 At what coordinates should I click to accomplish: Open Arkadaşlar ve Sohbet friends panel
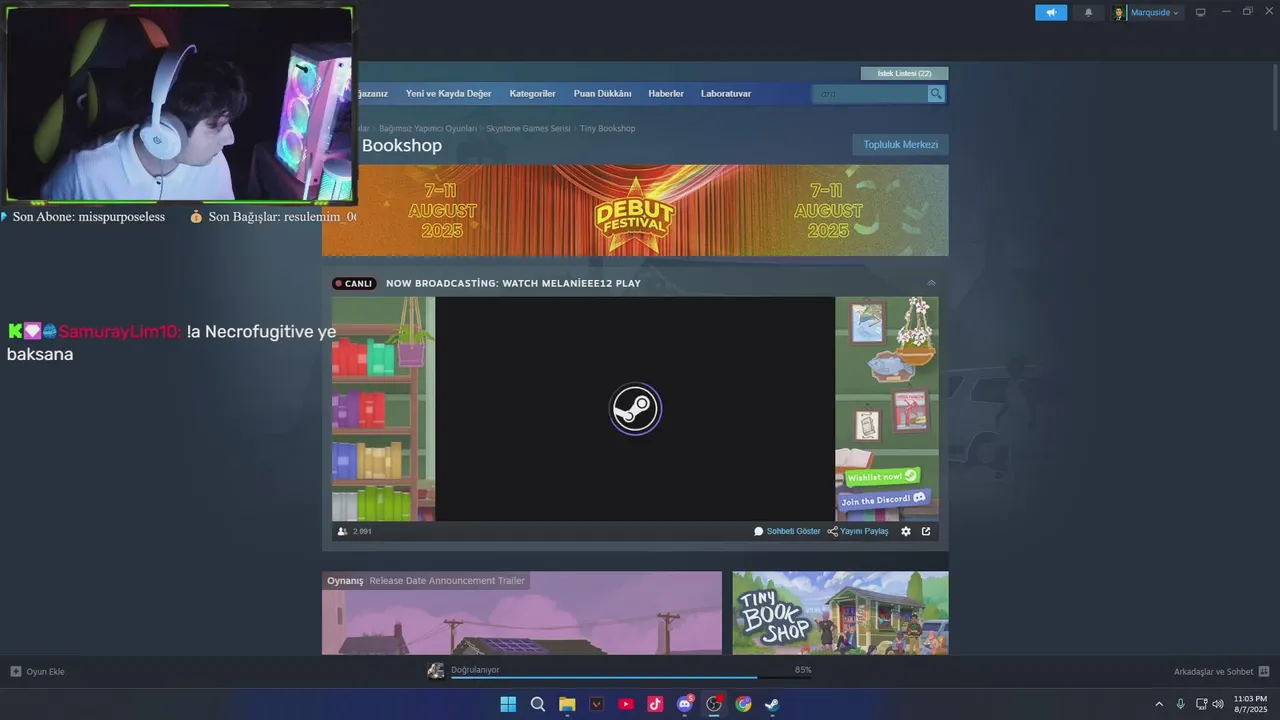[x=1221, y=671]
